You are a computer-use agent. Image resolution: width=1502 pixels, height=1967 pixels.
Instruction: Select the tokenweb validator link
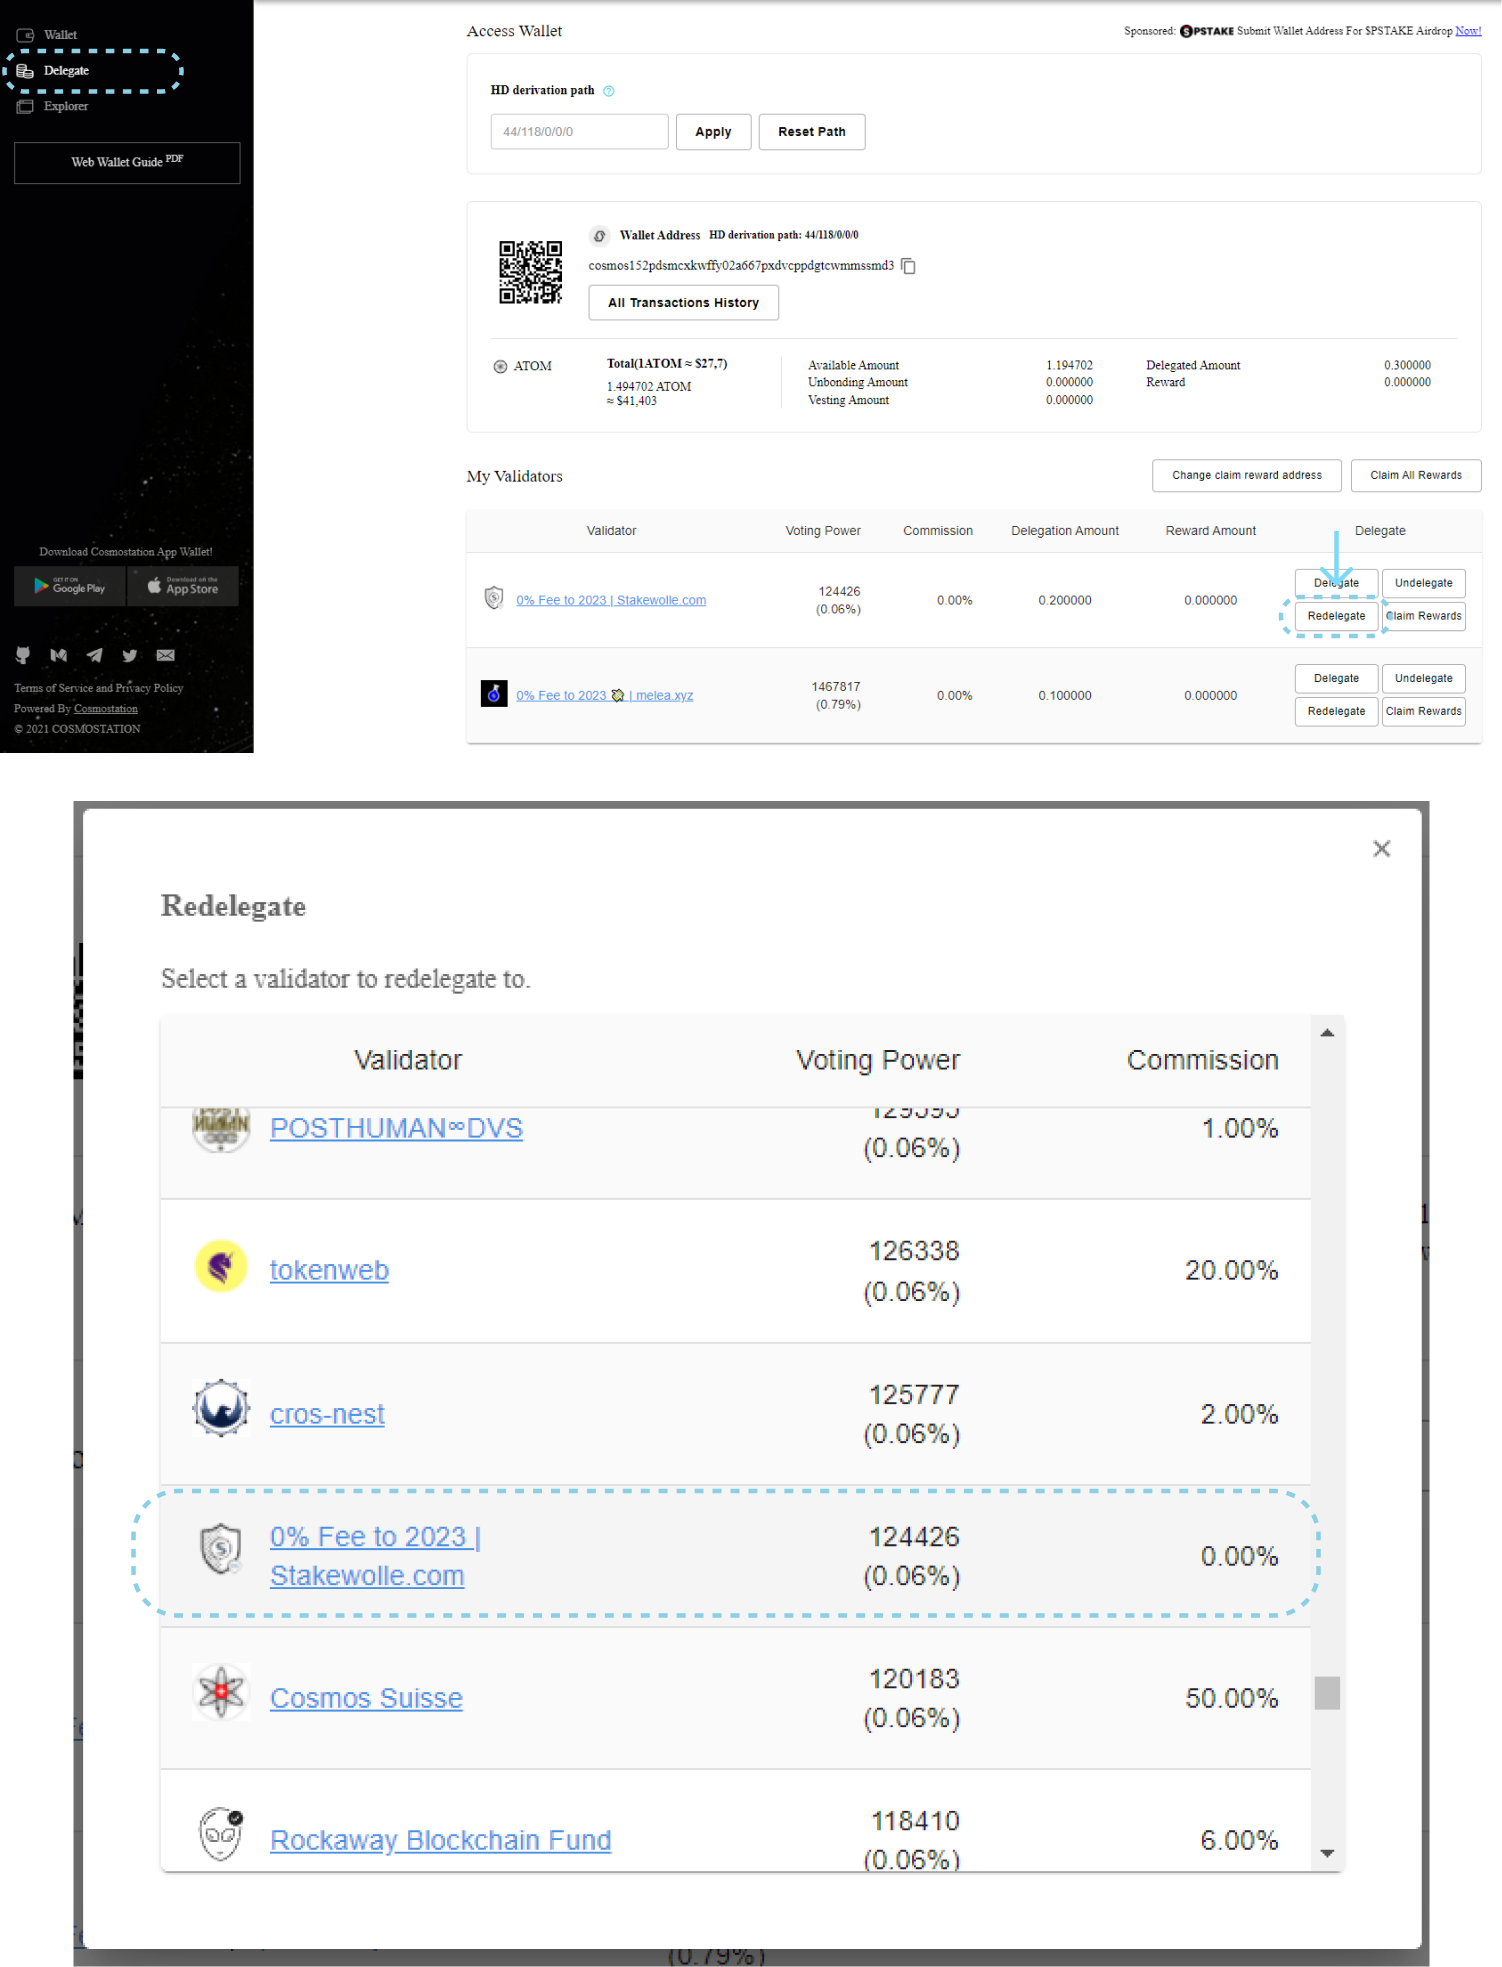click(x=329, y=1270)
